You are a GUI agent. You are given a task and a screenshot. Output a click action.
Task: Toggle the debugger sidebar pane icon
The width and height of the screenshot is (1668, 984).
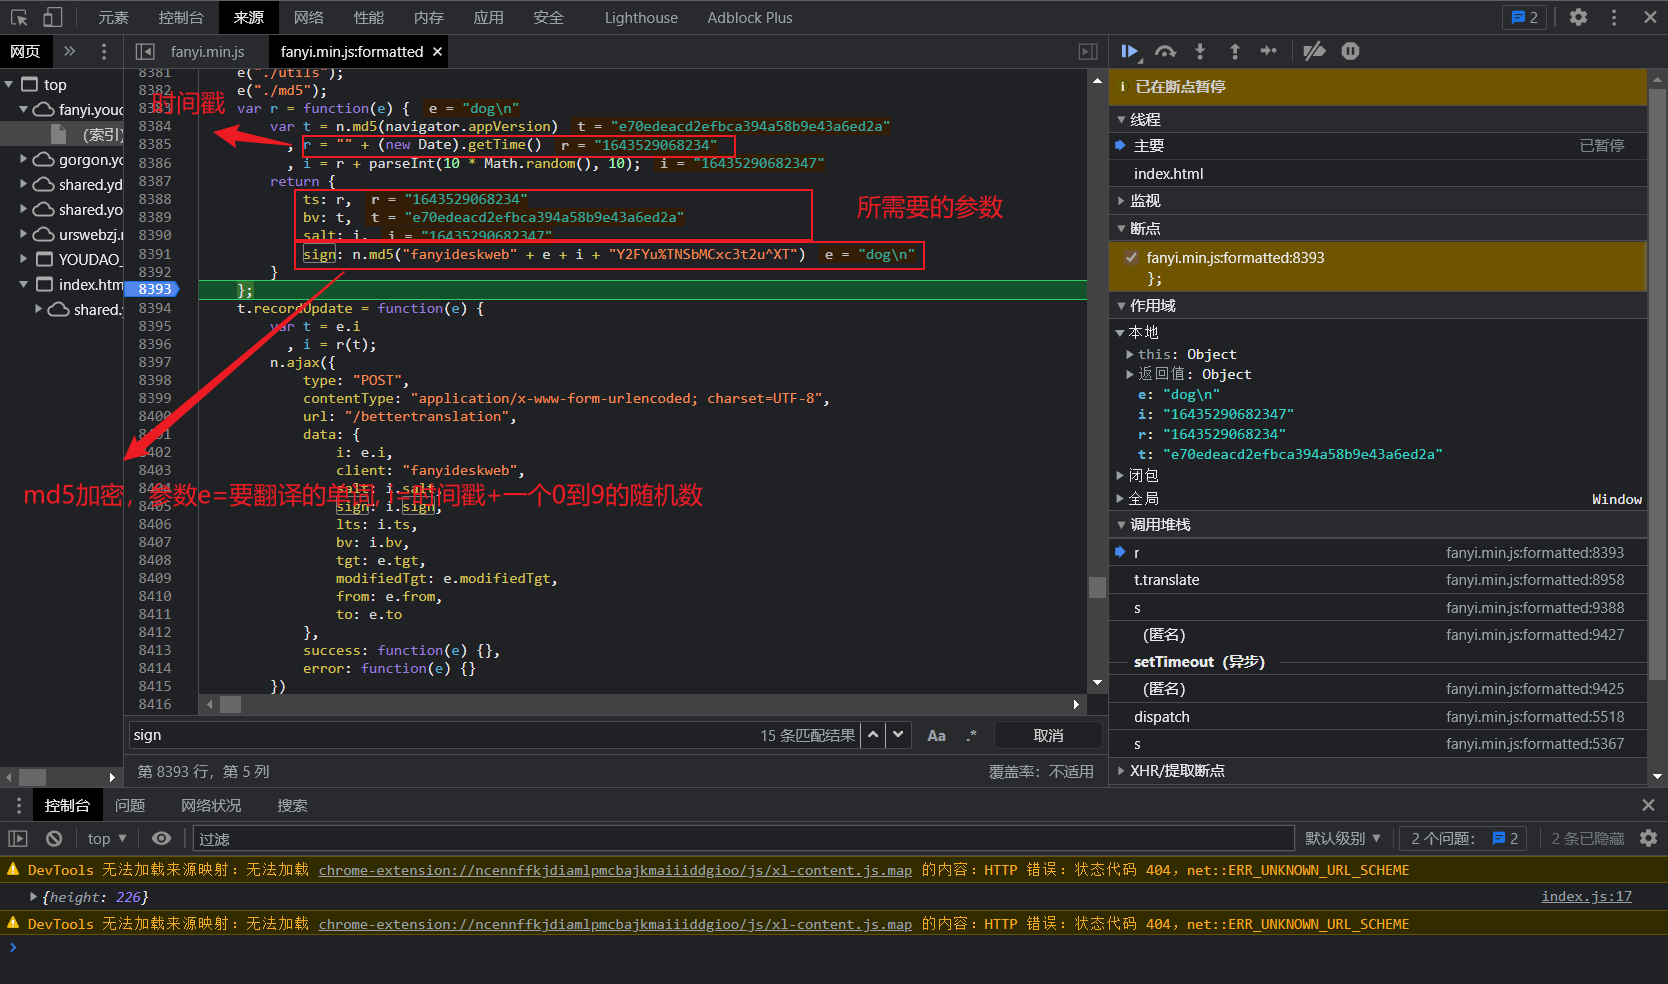[1088, 51]
